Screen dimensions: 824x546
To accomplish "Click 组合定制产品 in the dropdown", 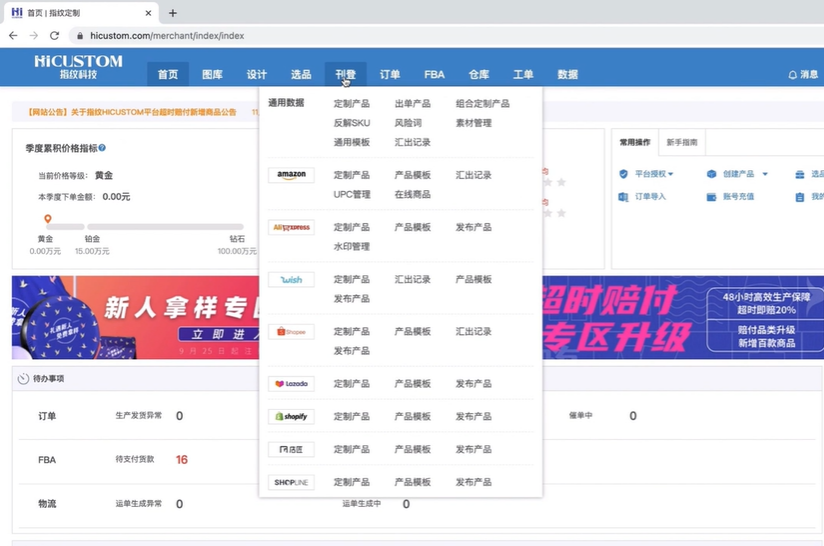I will 482,104.
